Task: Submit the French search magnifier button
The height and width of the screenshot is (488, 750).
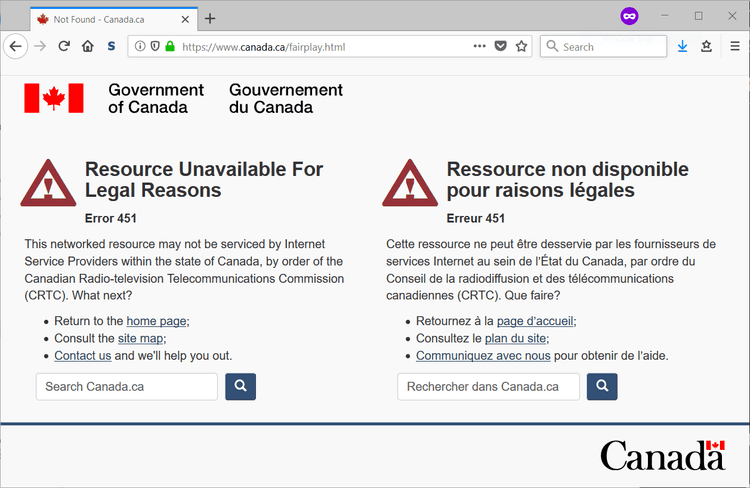Action: coord(602,387)
